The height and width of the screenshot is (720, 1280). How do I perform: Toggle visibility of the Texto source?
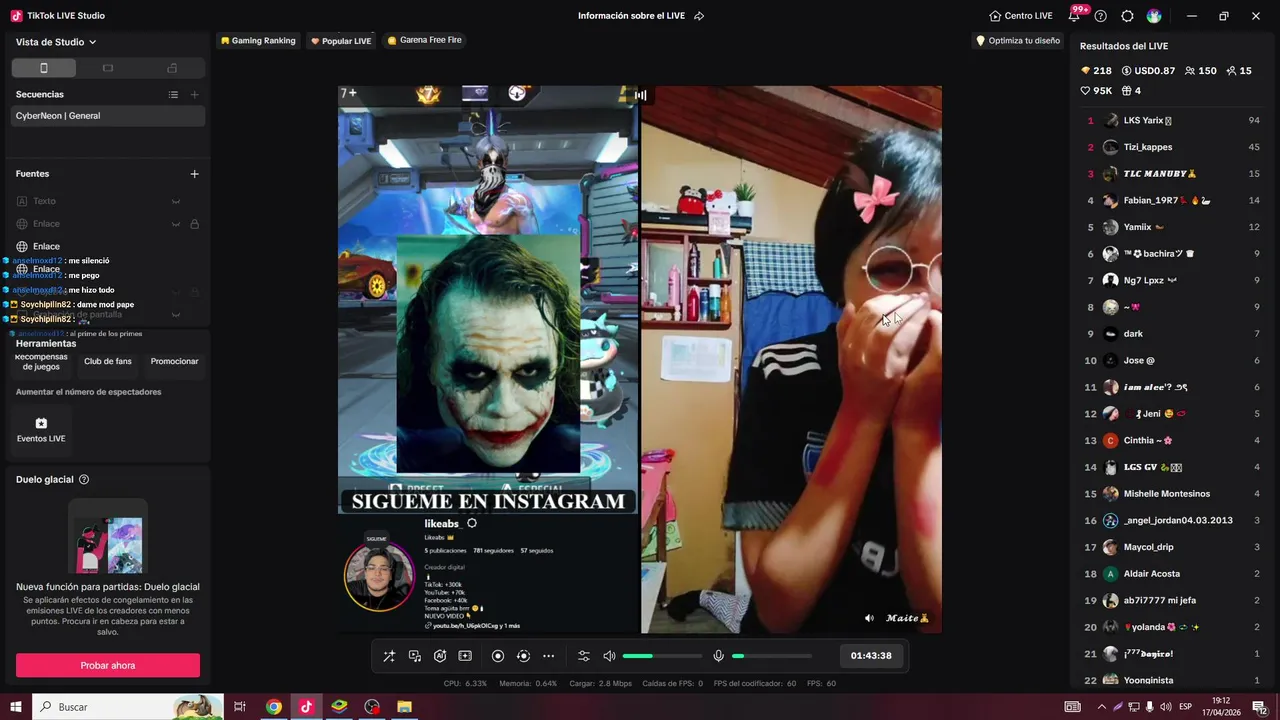click(176, 201)
